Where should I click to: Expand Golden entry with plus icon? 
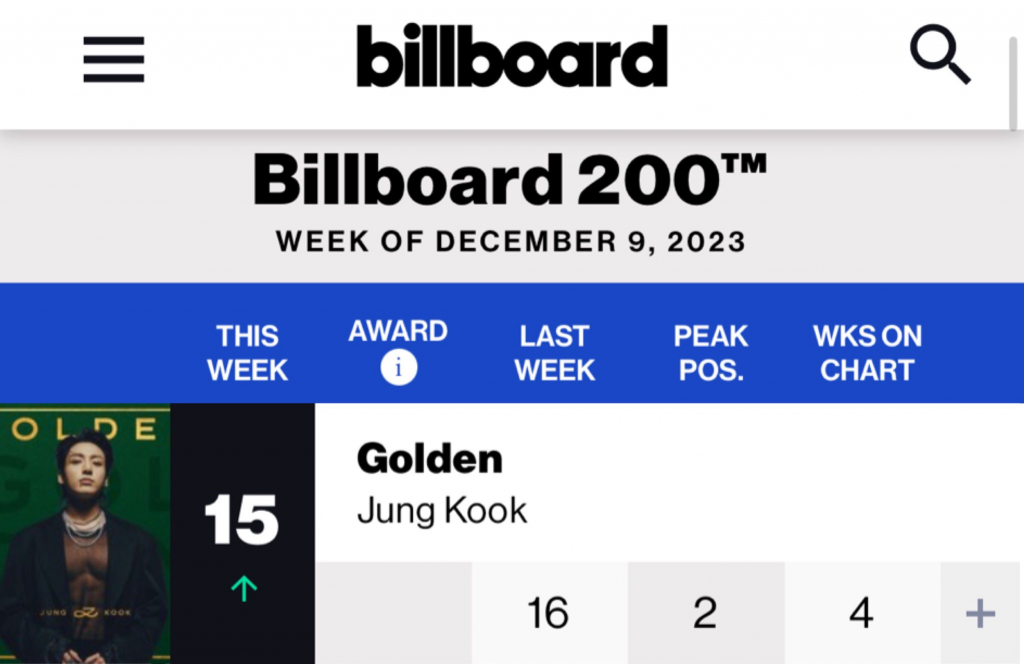[x=980, y=614]
